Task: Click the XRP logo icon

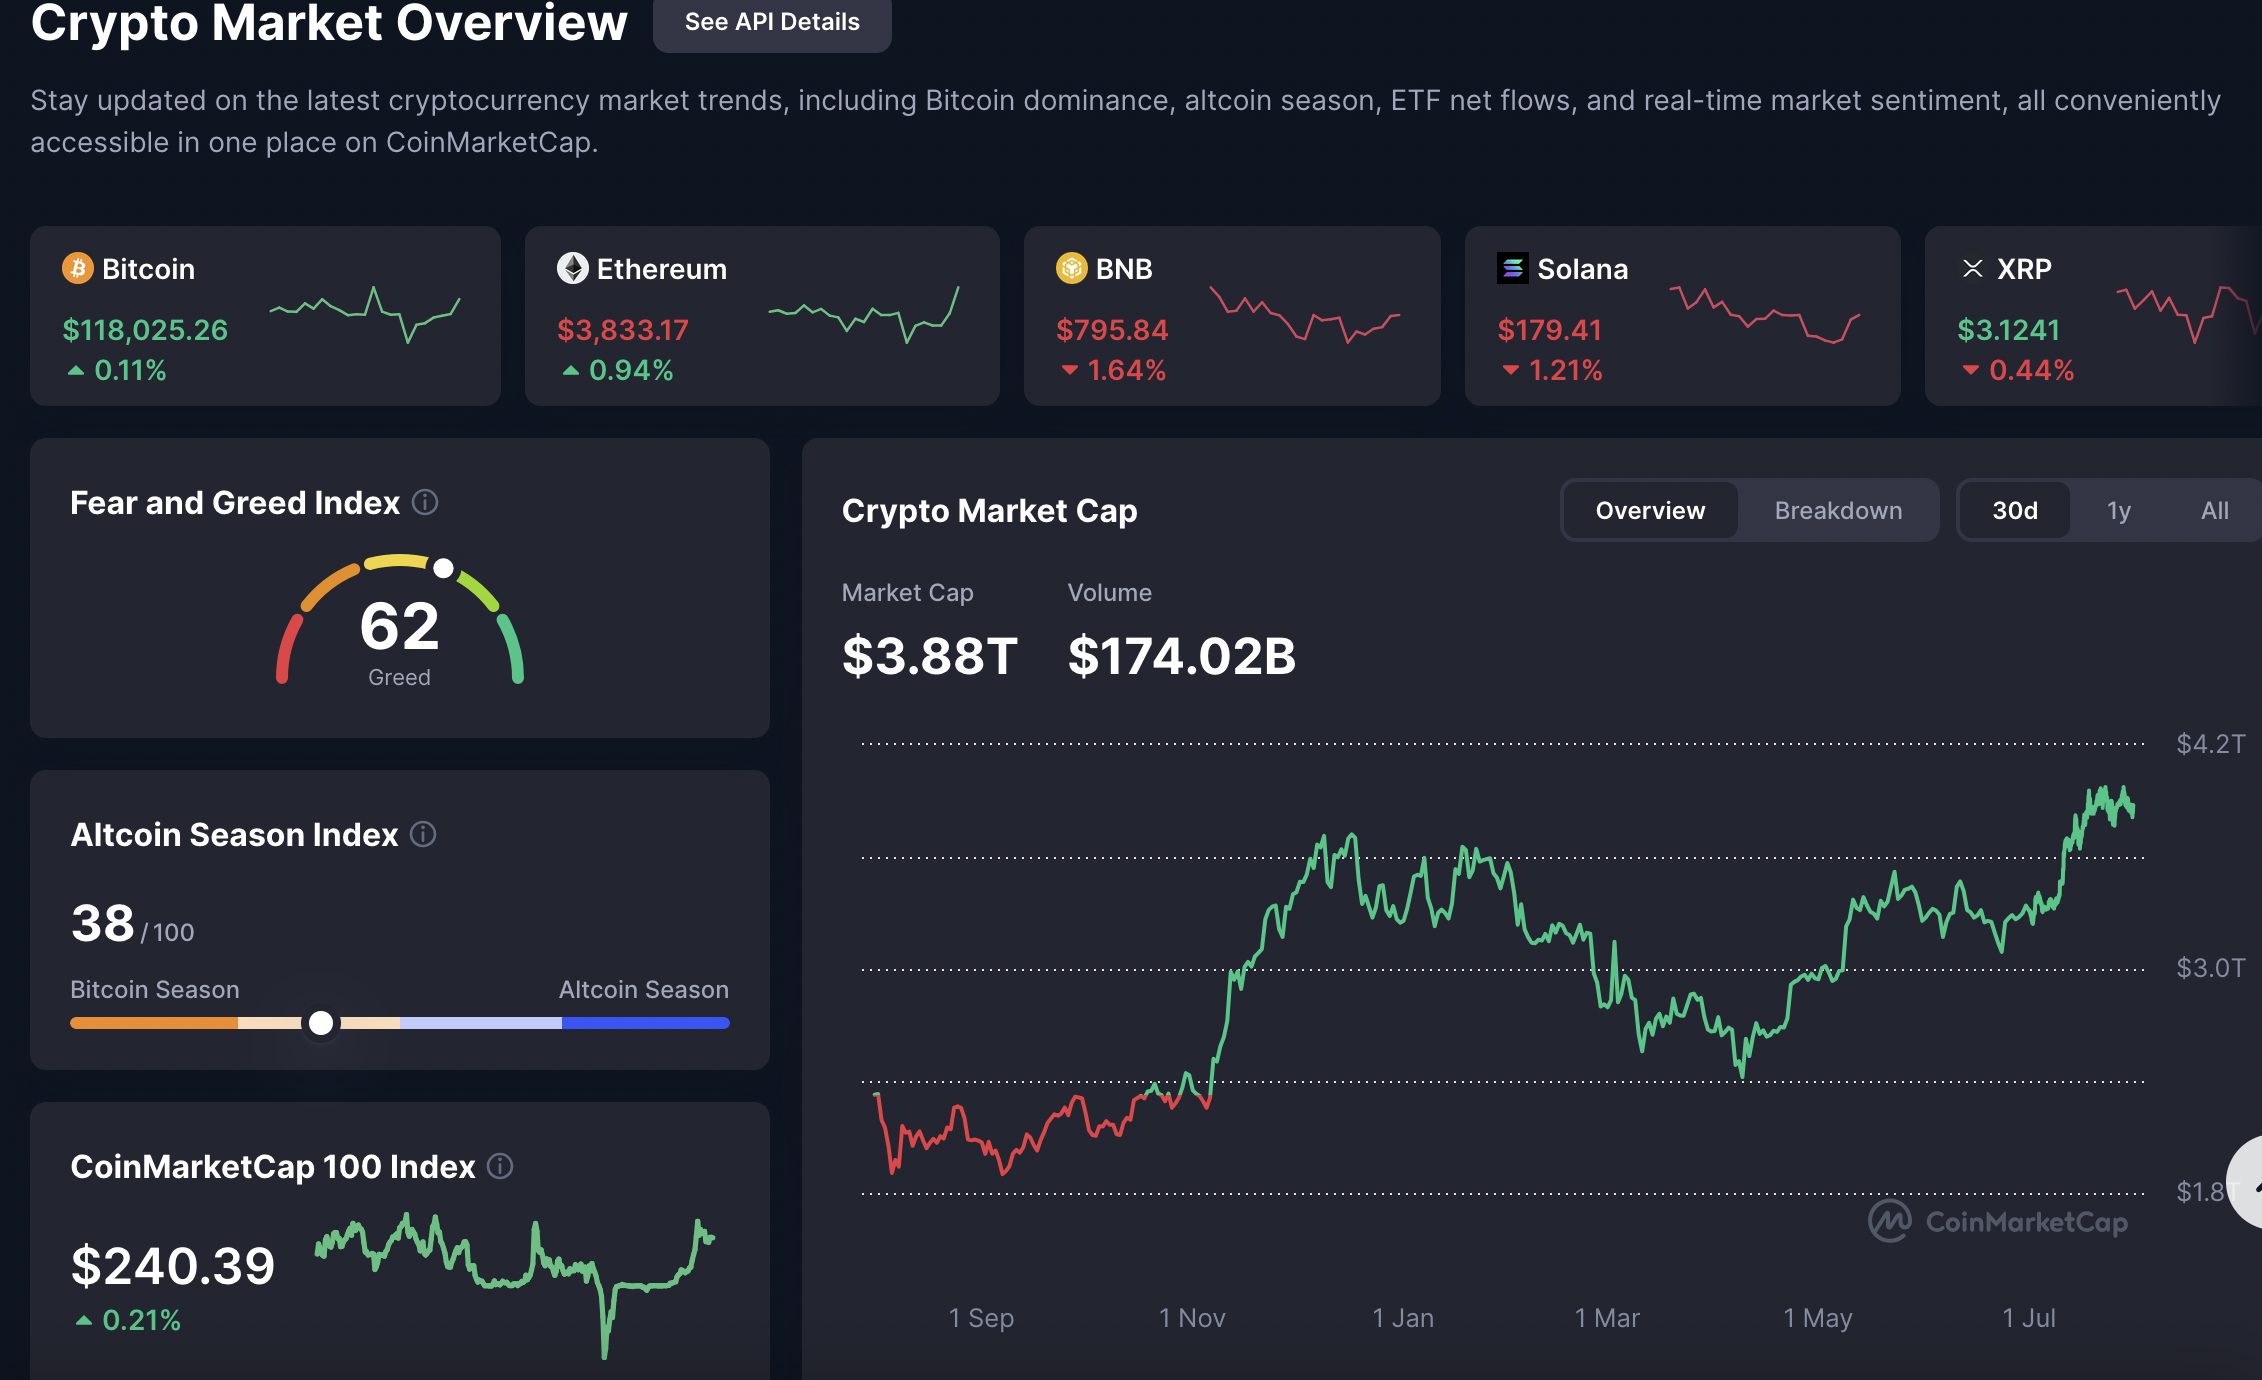Action: [x=1973, y=268]
